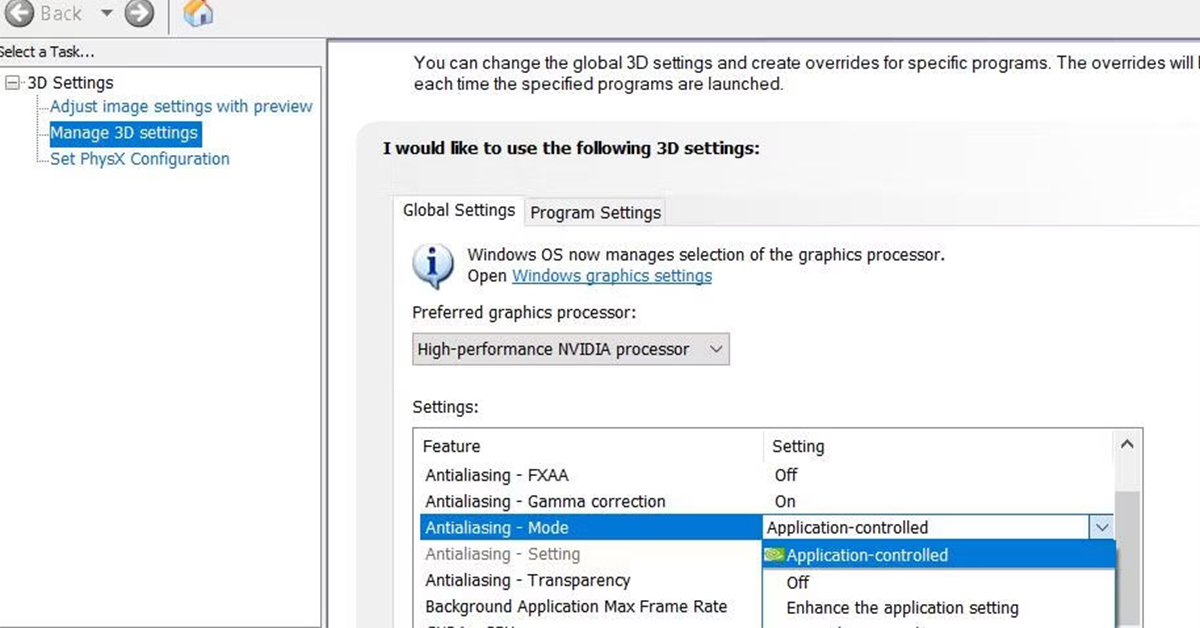The image size is (1200, 628).
Task: Click the NVIDIA Control Panel home icon
Action: tap(196, 14)
